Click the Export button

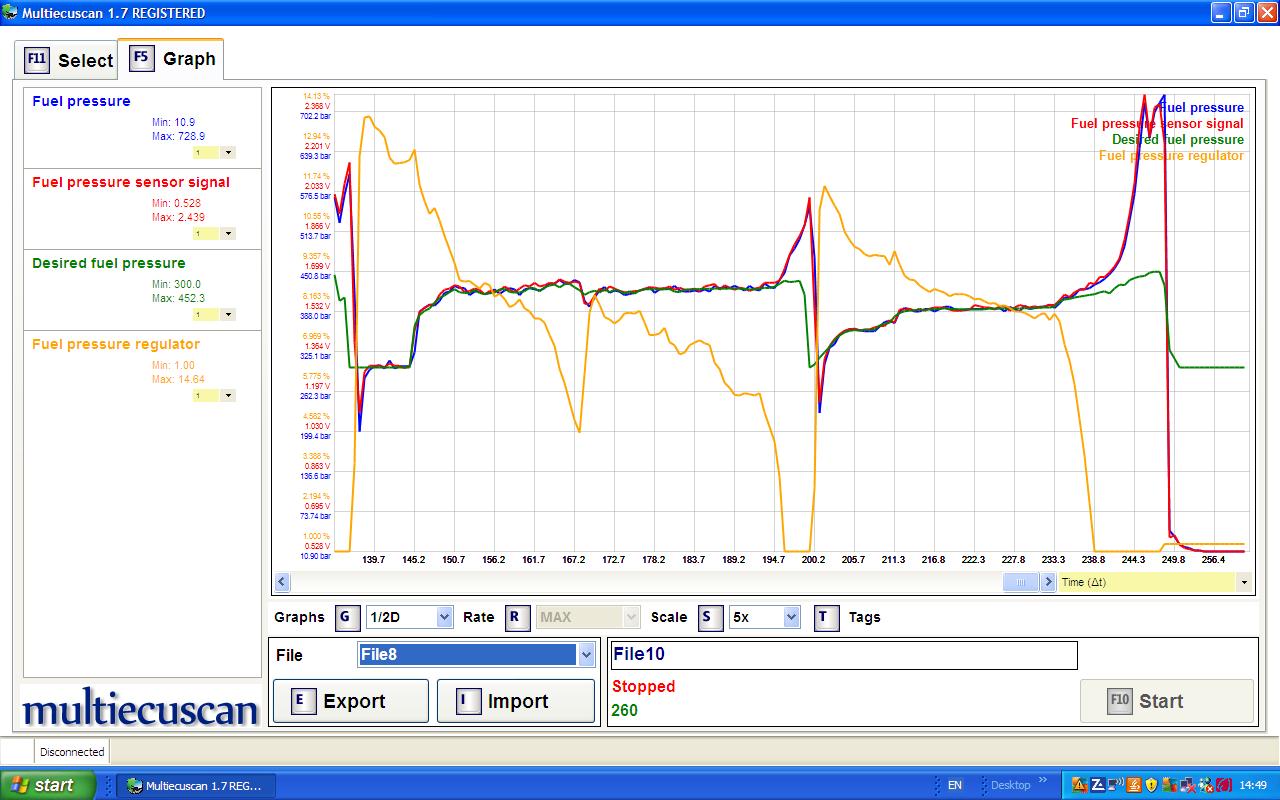tap(350, 701)
